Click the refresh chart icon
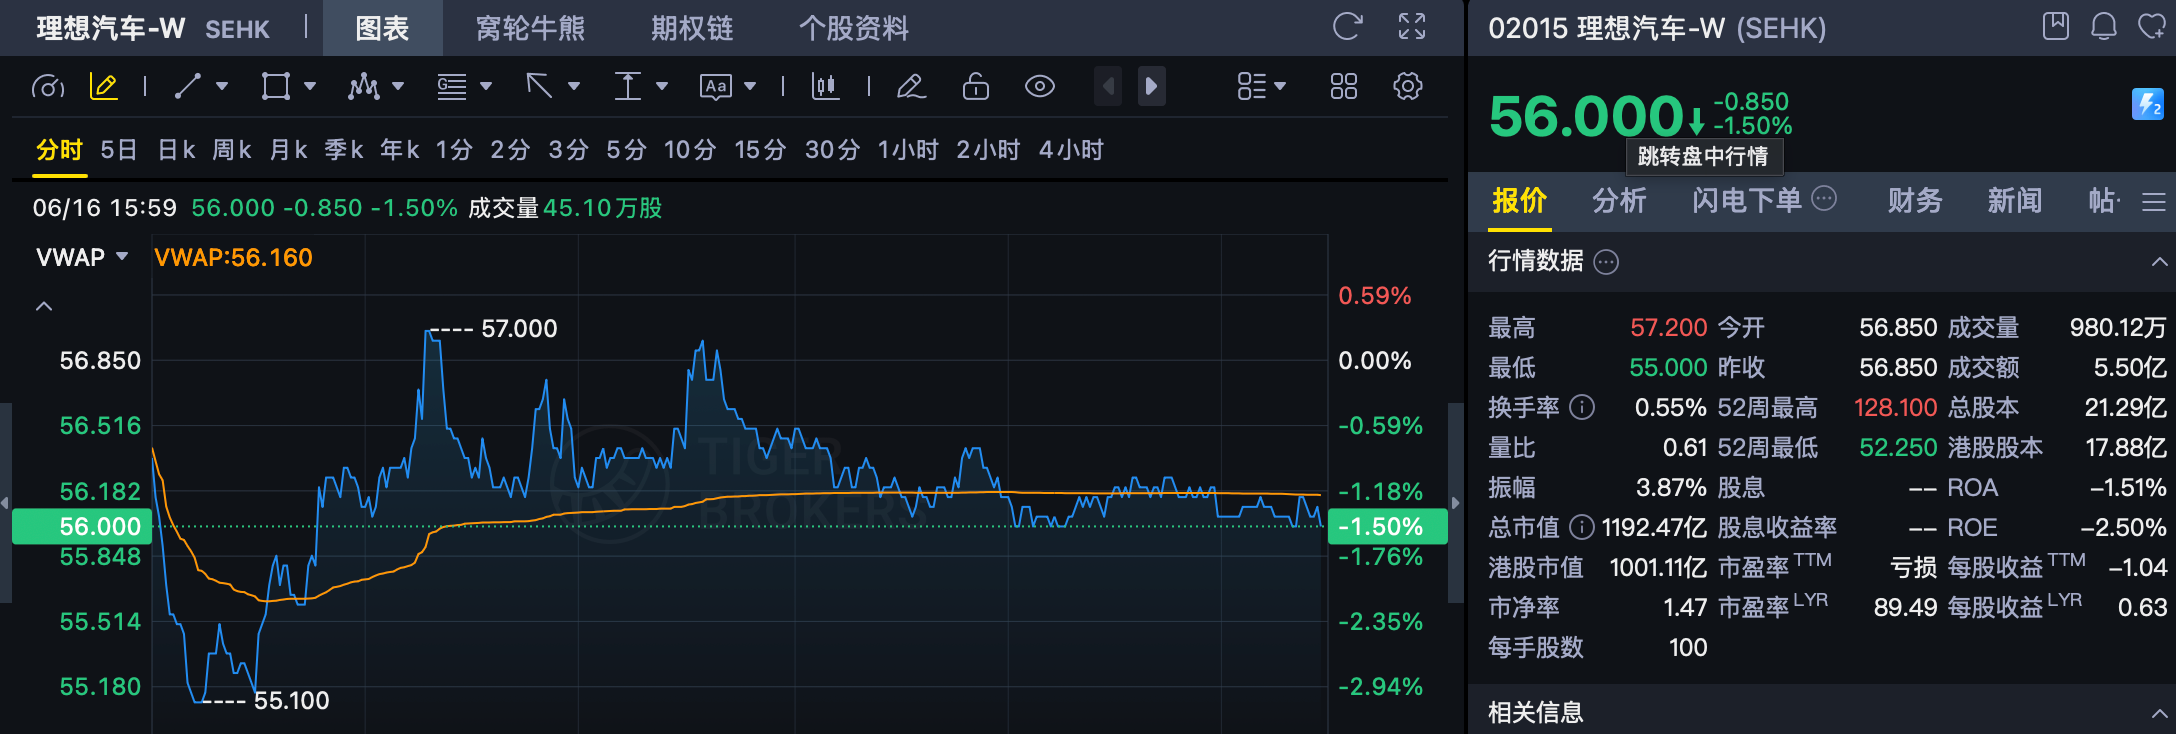This screenshot has height=734, width=2176. 1347,27
